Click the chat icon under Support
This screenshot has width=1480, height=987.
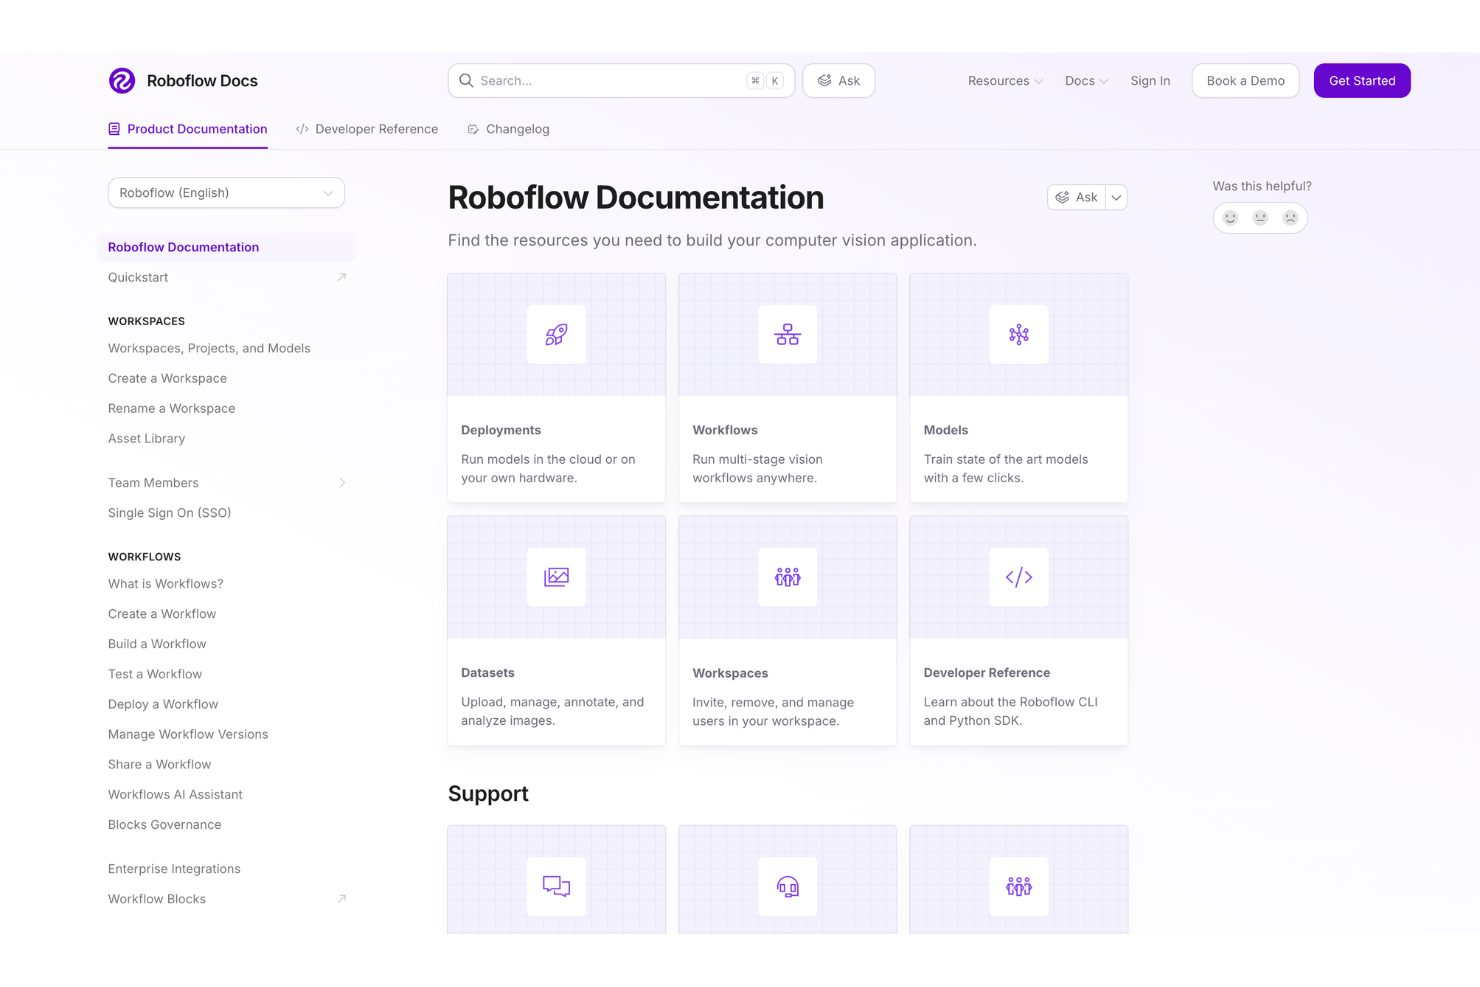556,886
